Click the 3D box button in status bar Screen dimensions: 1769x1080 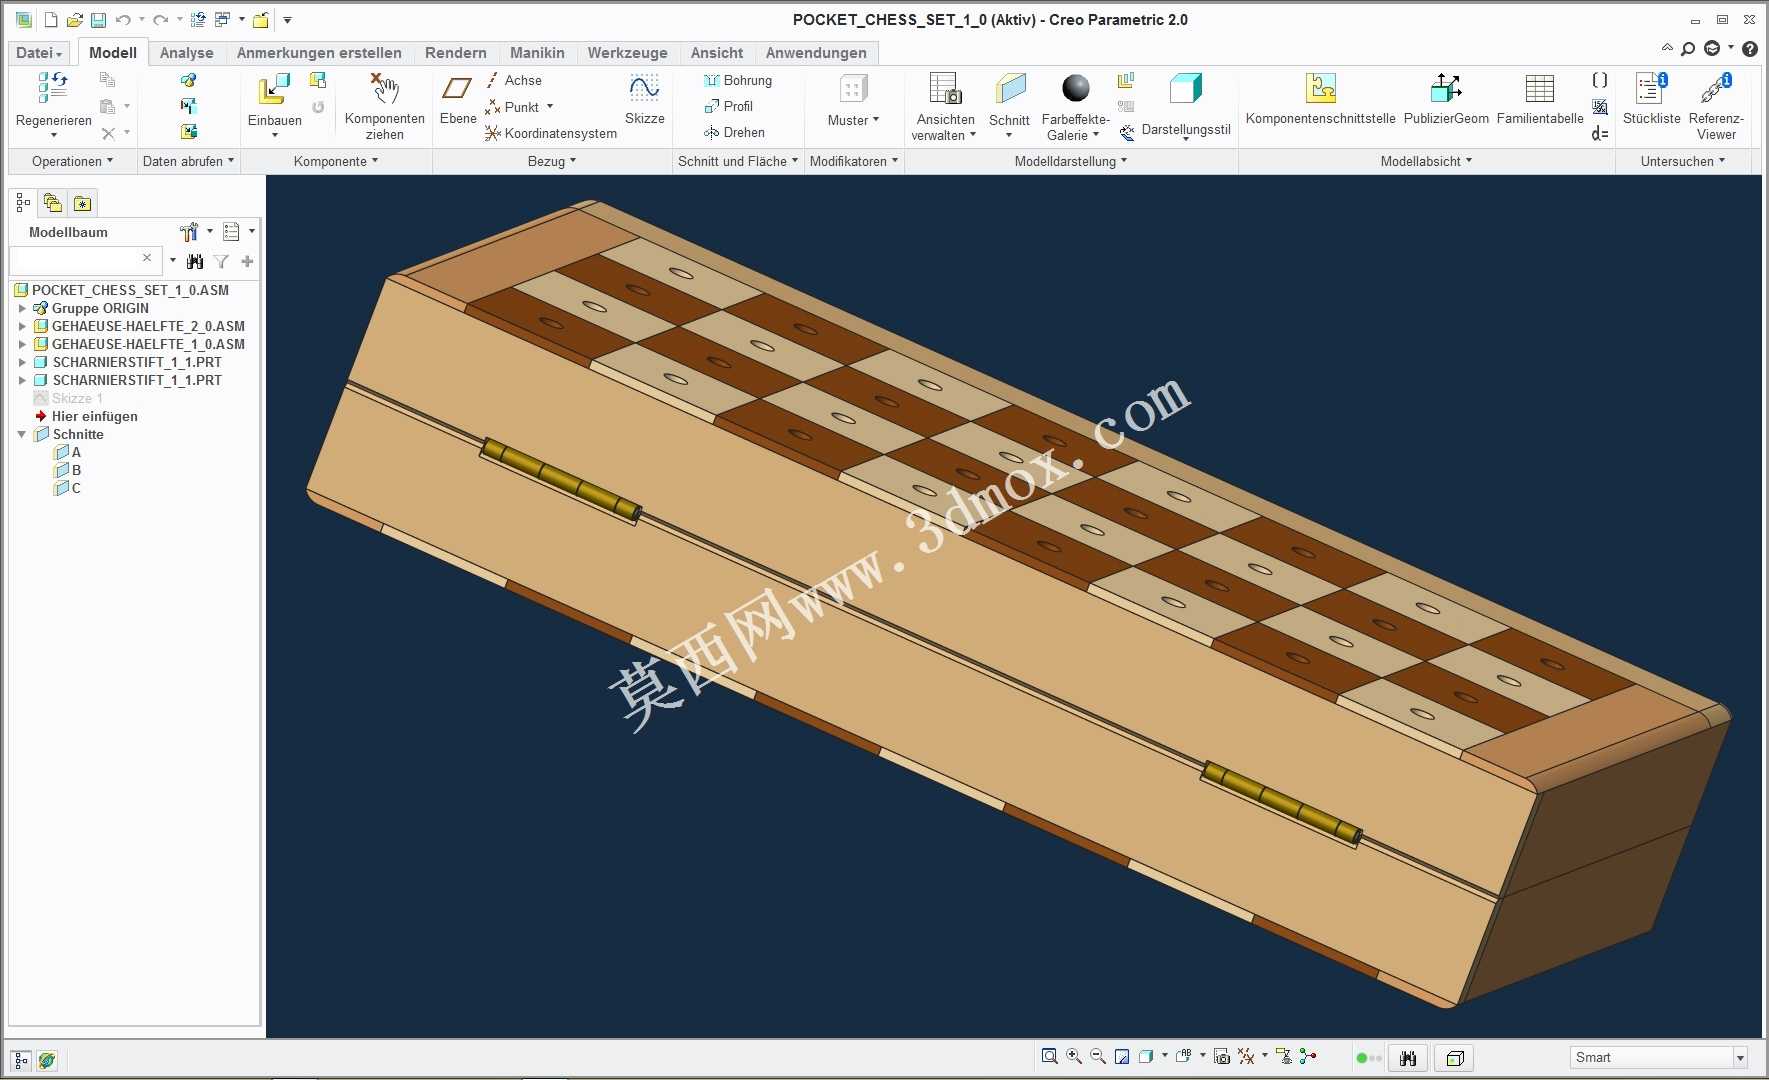coord(1455,1058)
